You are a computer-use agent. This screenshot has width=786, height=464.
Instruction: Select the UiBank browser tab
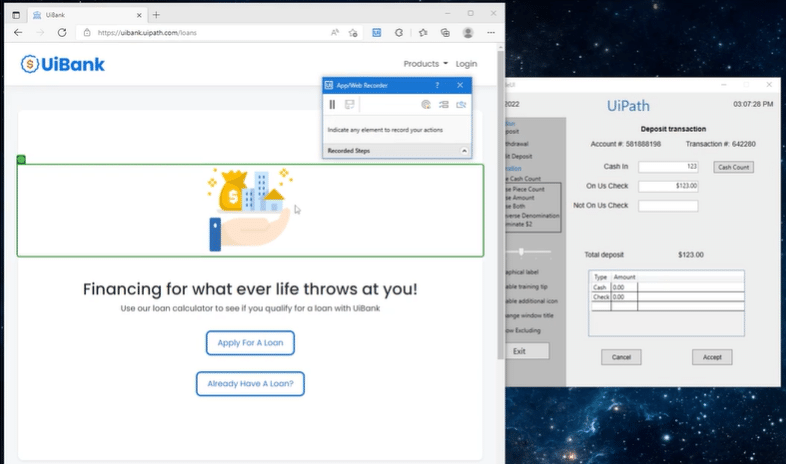[87, 15]
